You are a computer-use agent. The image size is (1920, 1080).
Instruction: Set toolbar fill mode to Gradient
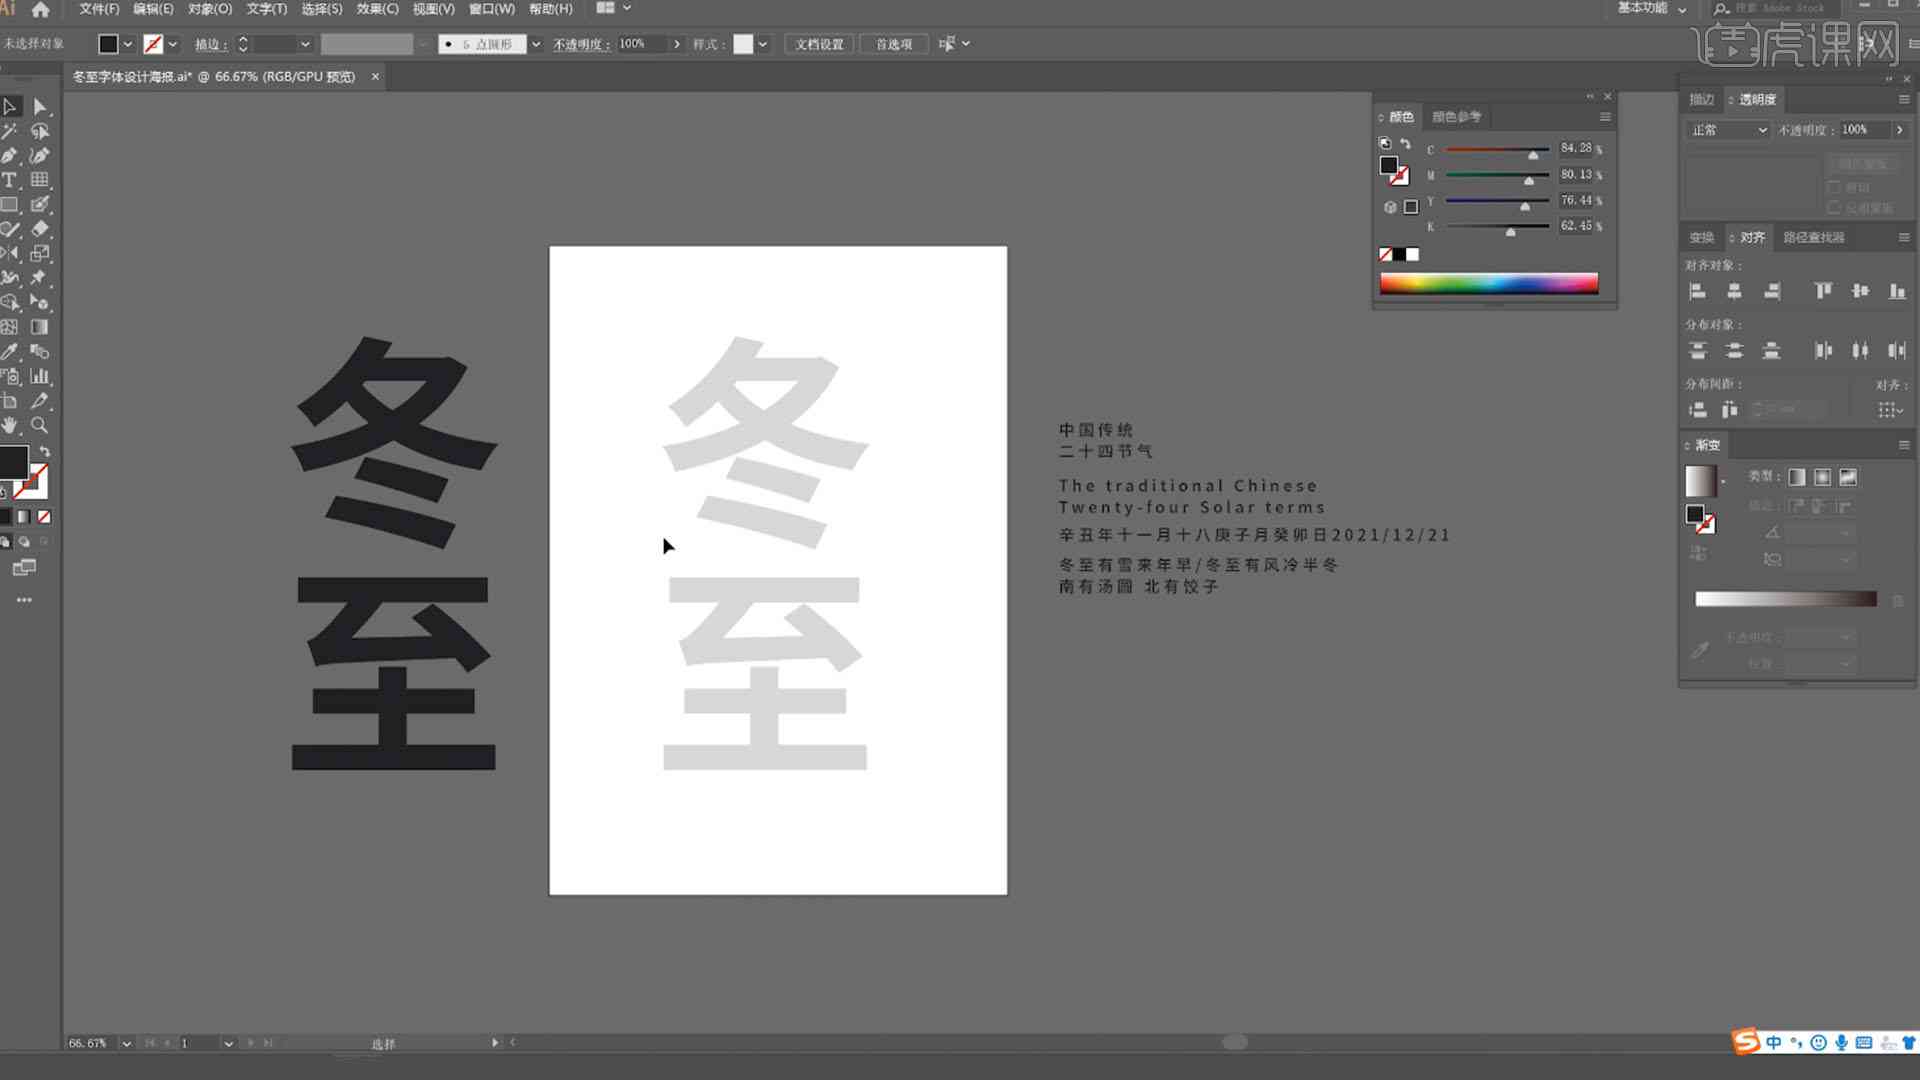click(24, 517)
